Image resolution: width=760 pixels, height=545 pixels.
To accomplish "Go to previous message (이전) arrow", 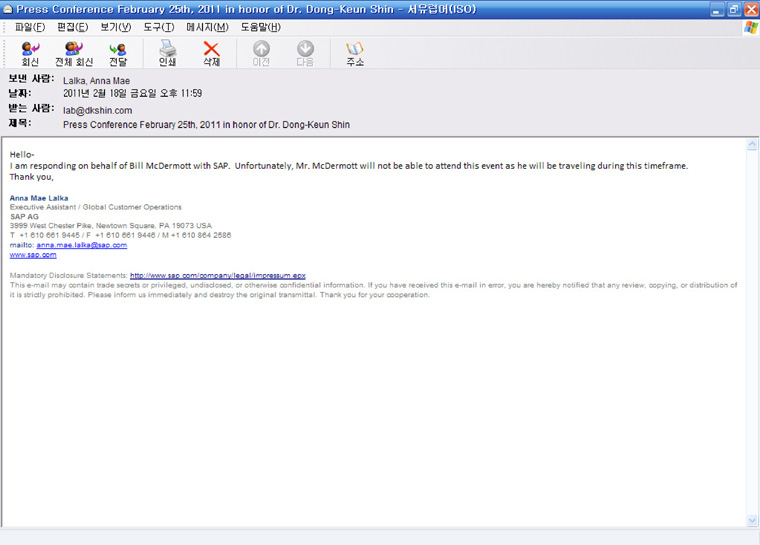I will click(261, 49).
